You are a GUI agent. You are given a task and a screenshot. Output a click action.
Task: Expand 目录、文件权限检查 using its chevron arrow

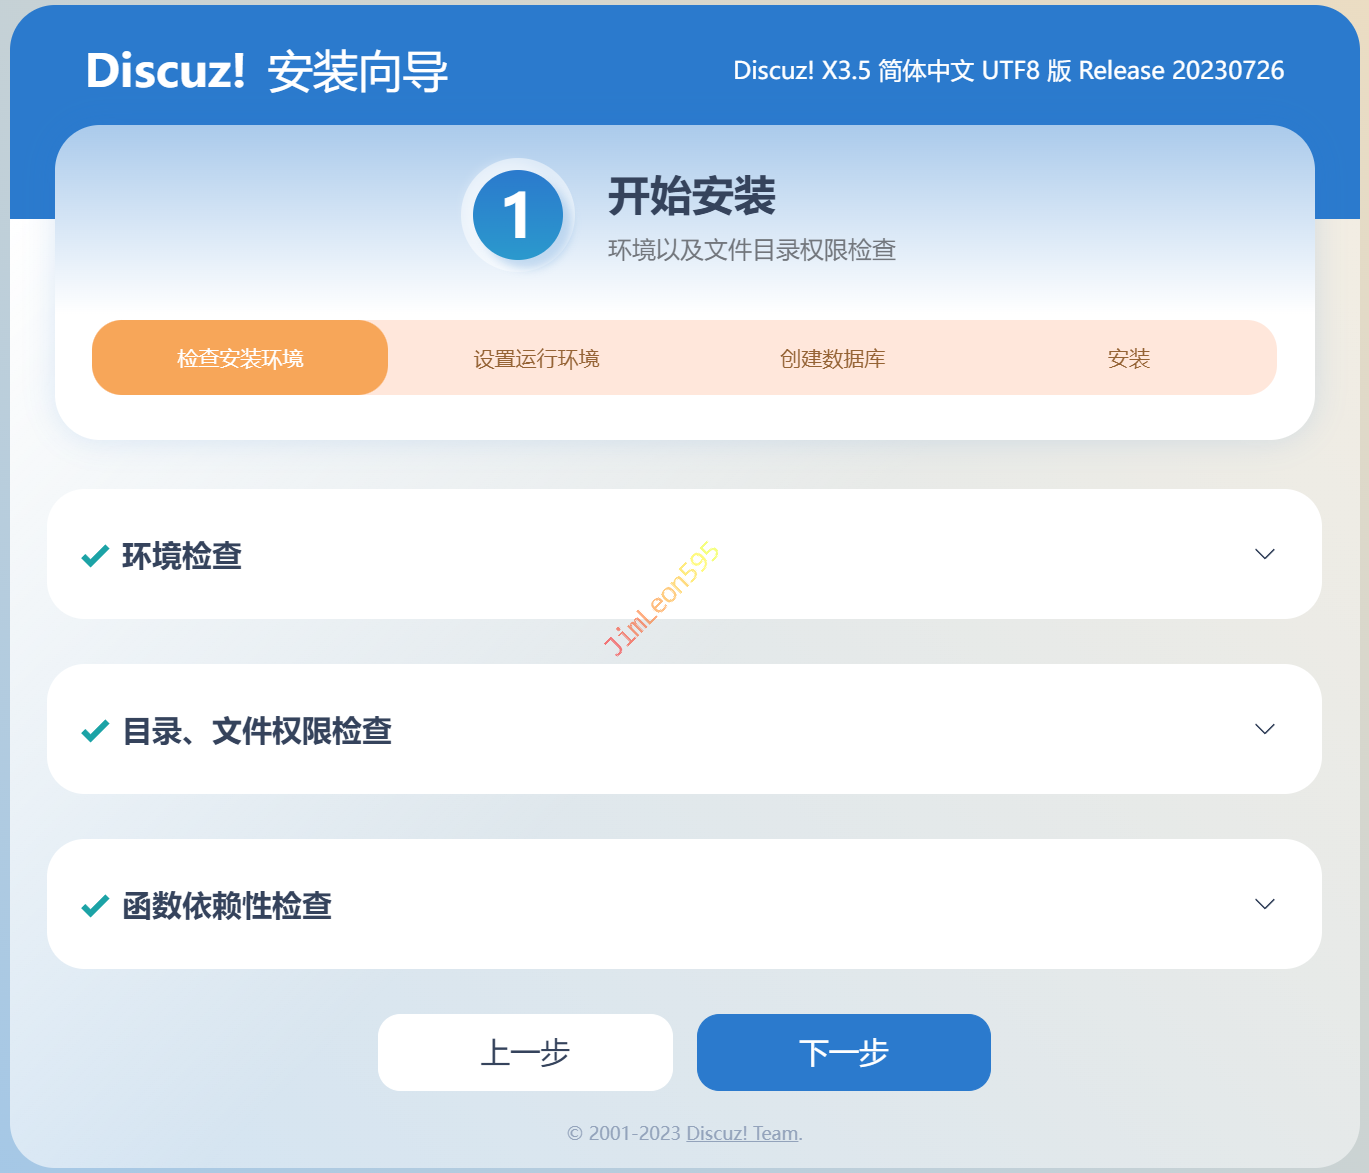coord(1264,729)
